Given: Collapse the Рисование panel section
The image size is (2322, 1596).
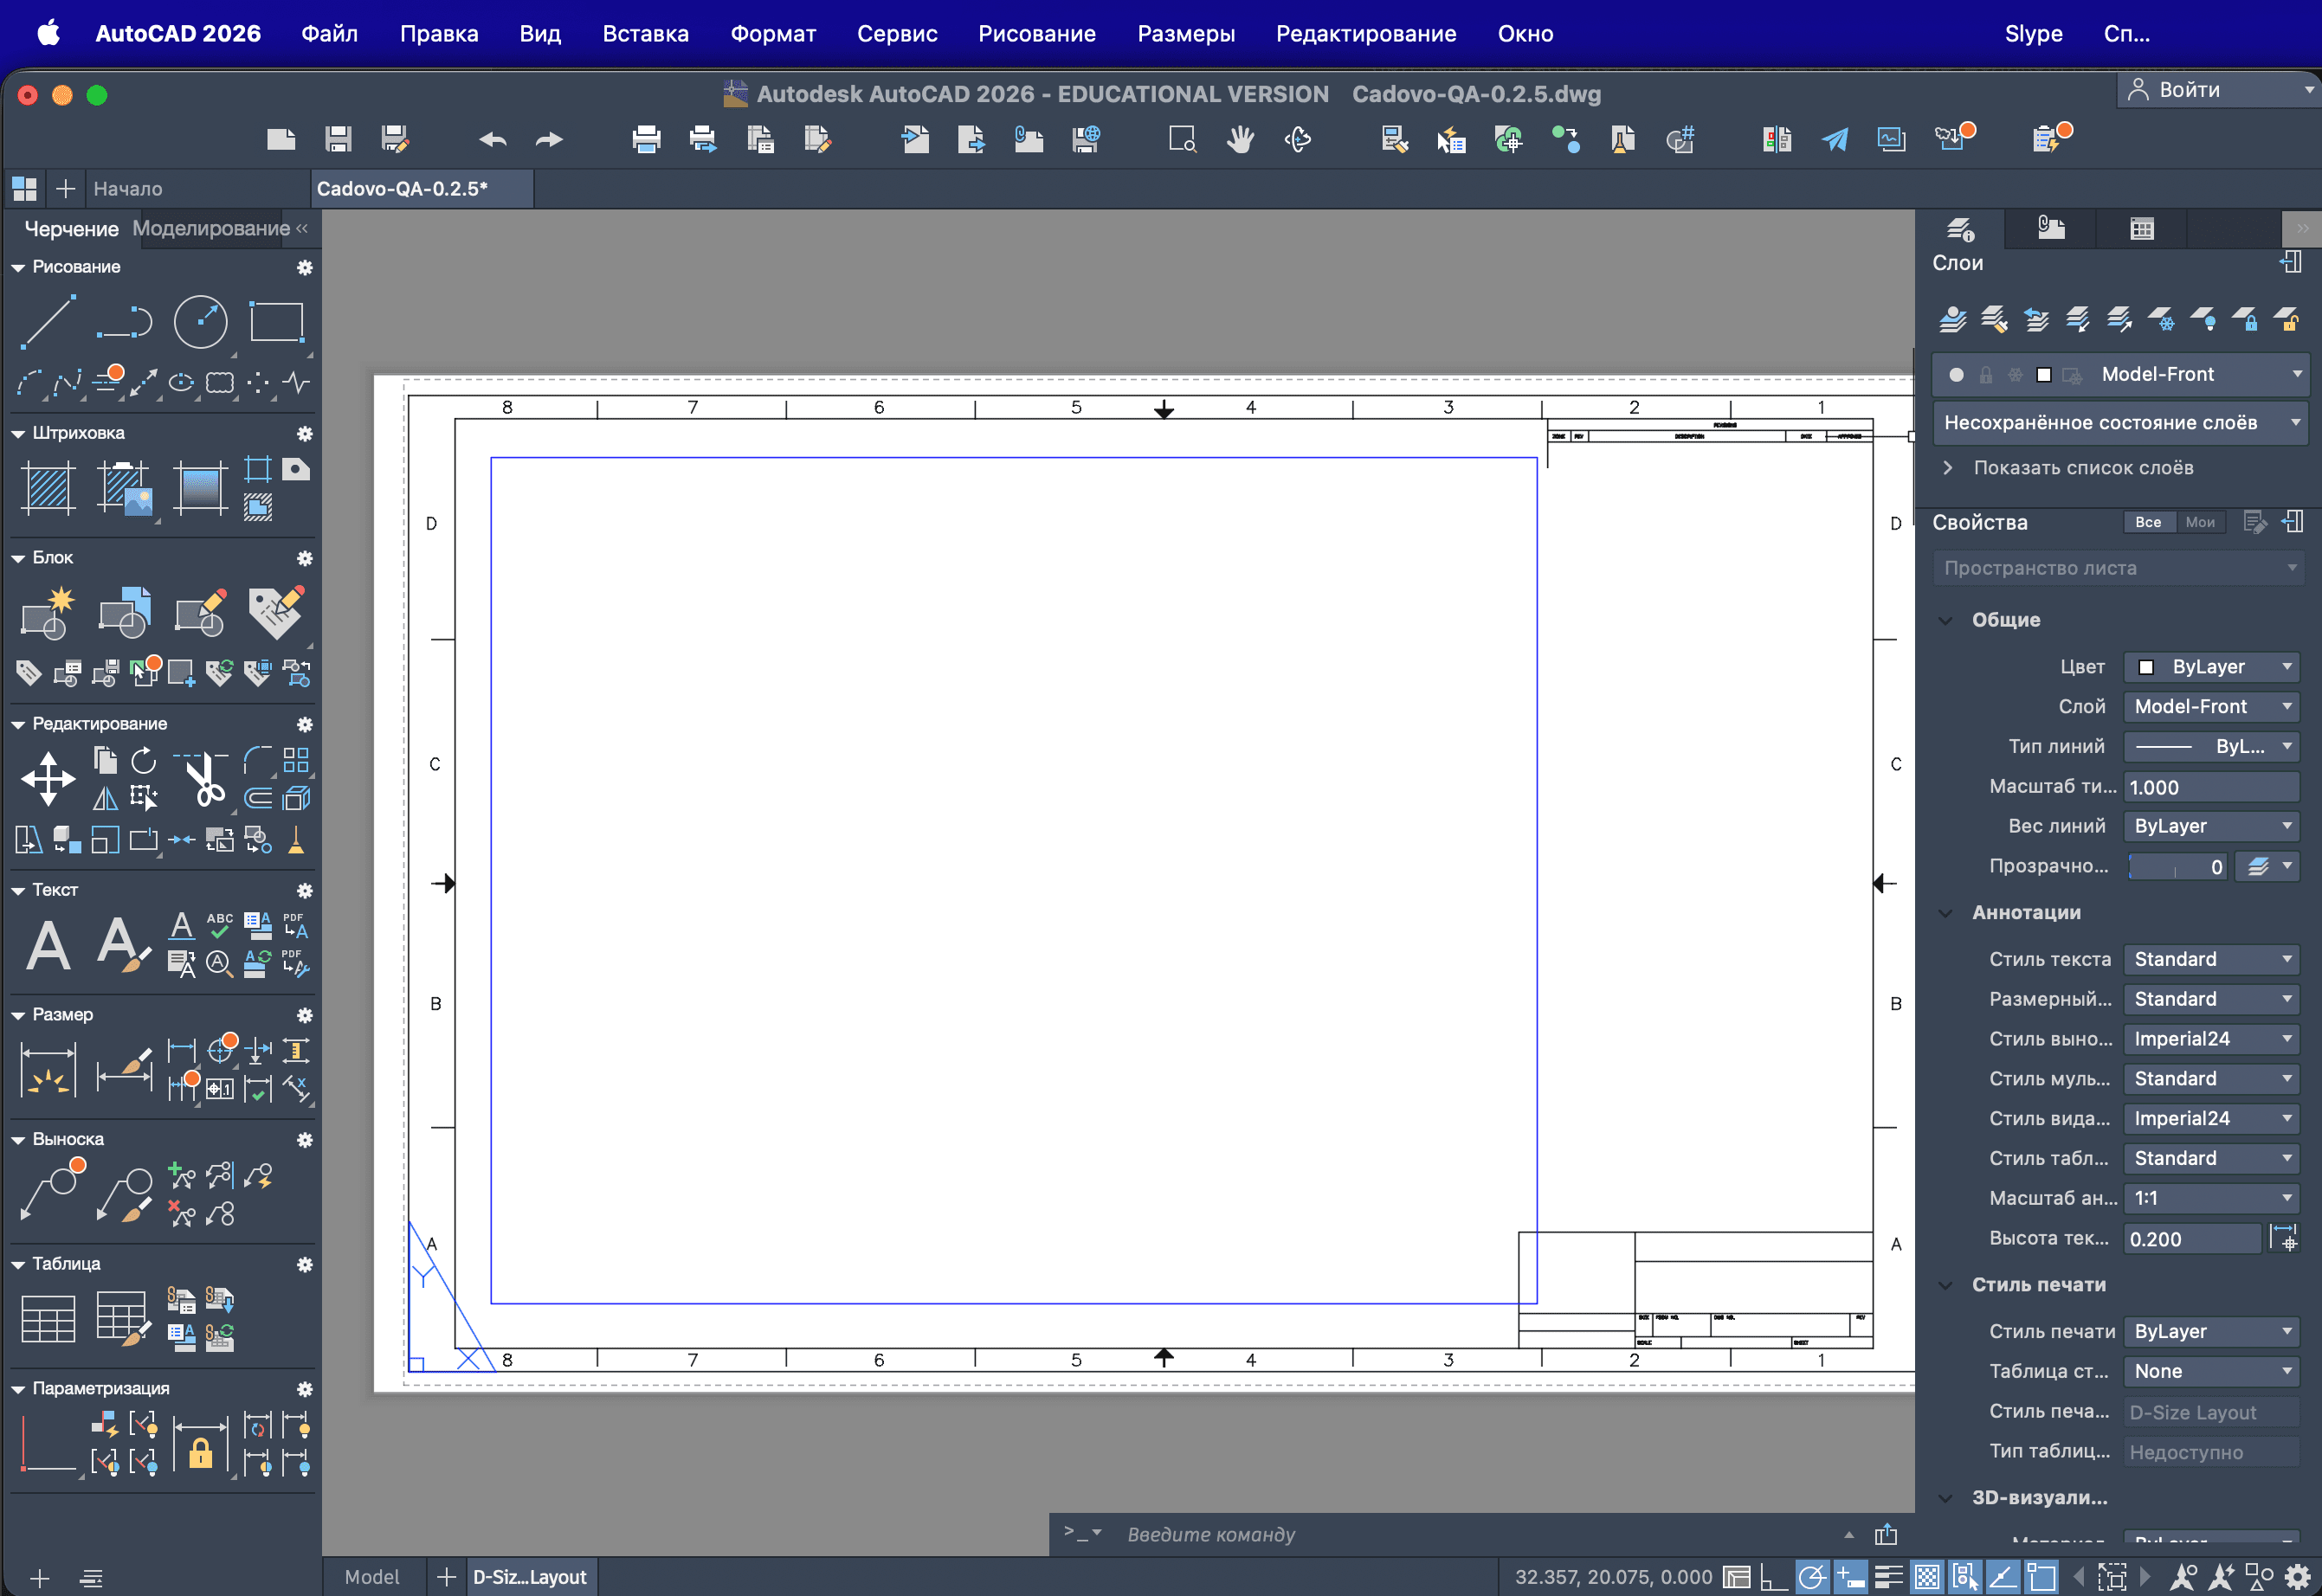Looking at the screenshot, I should click(x=18, y=267).
